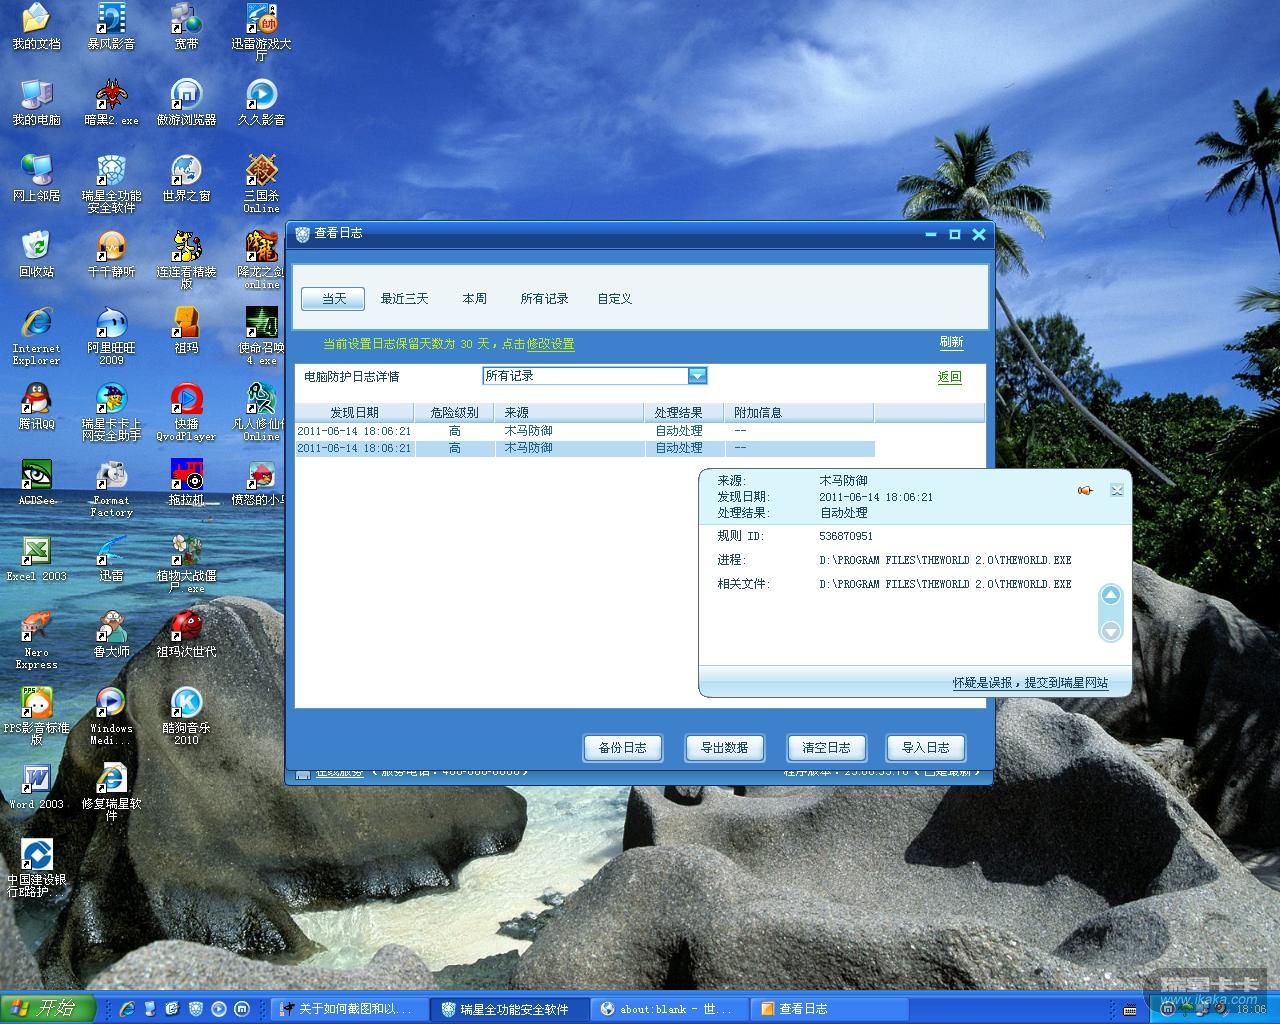Image resolution: width=1280 pixels, height=1024 pixels.
Task: Open the 世界之窗 browser desktop icon
Action: tap(186, 178)
